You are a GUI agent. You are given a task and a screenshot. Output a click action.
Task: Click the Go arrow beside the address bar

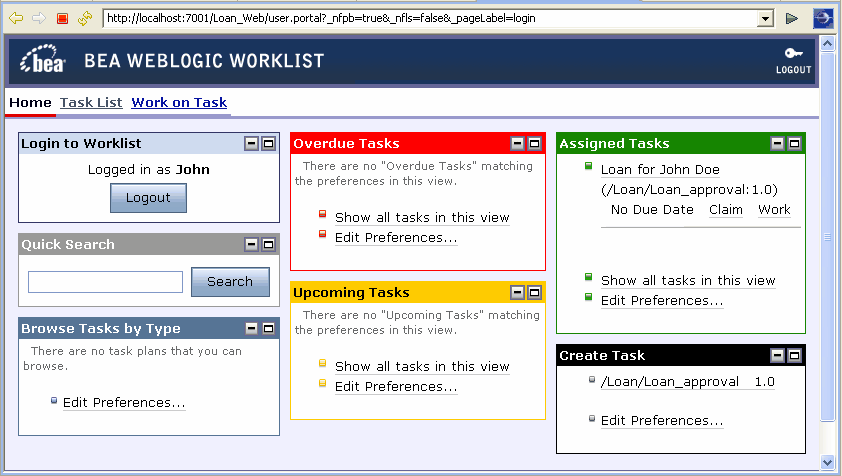[792, 19]
